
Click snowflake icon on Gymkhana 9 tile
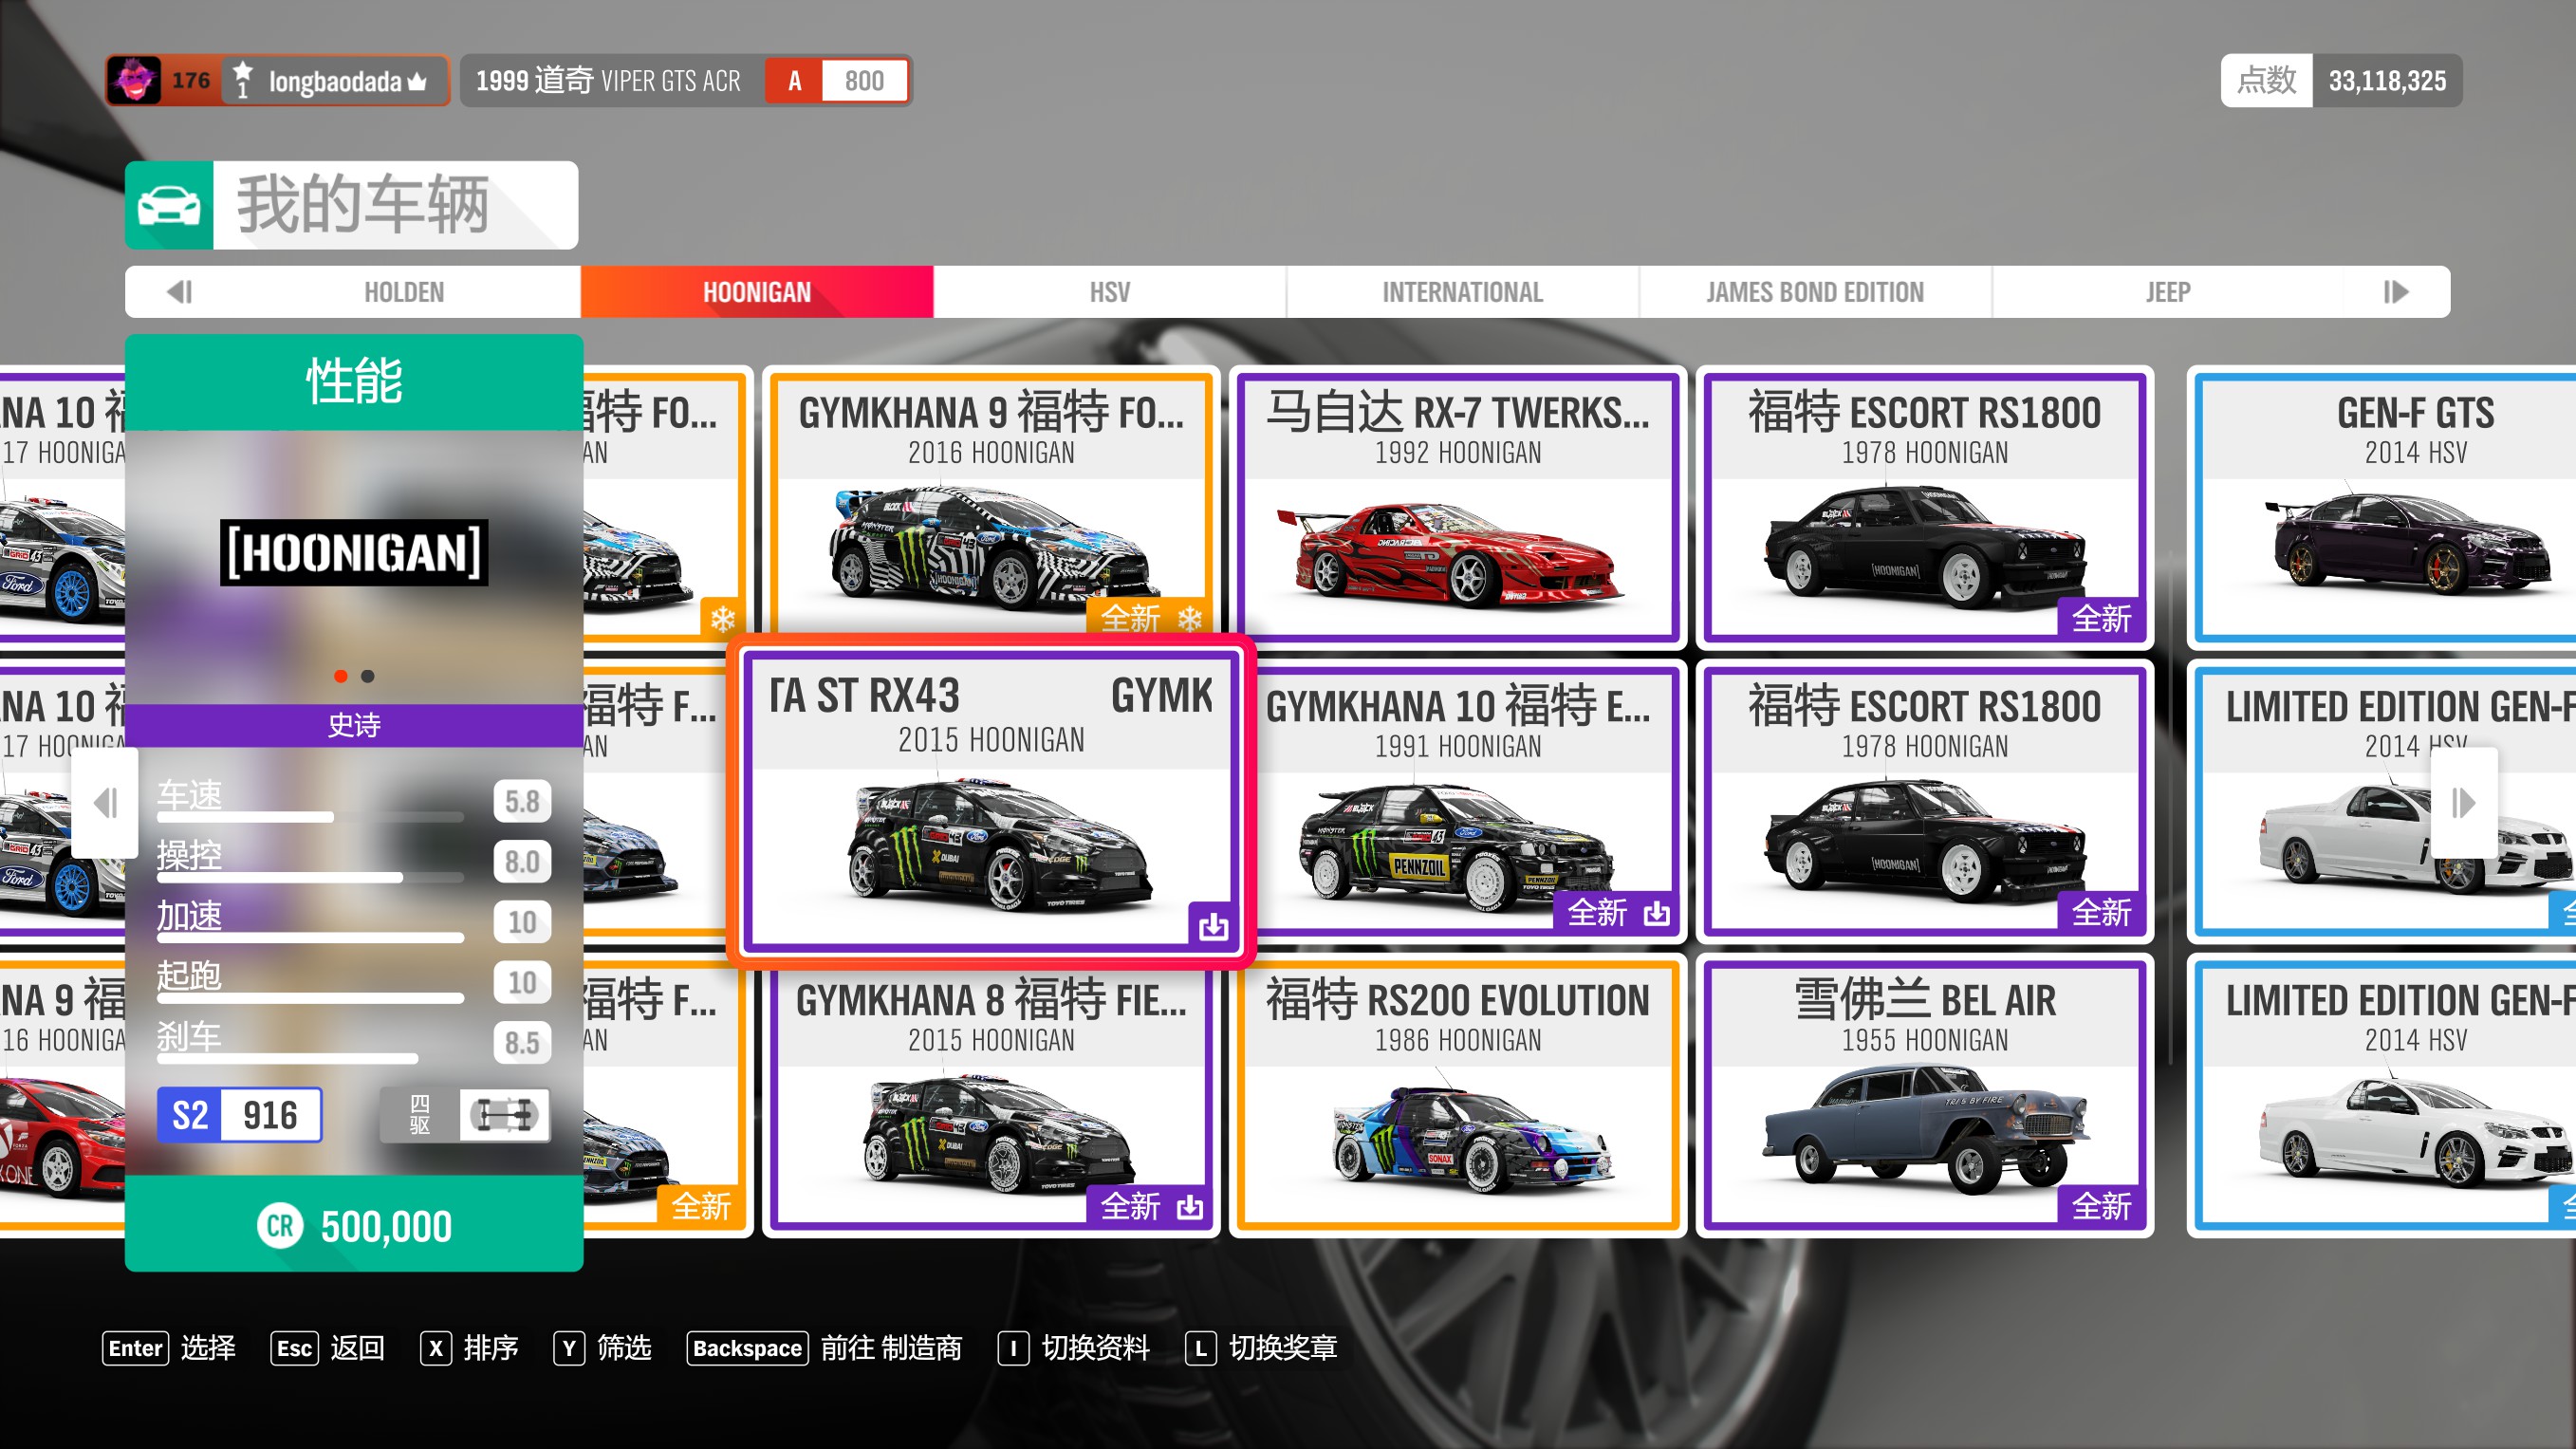[x=1190, y=618]
